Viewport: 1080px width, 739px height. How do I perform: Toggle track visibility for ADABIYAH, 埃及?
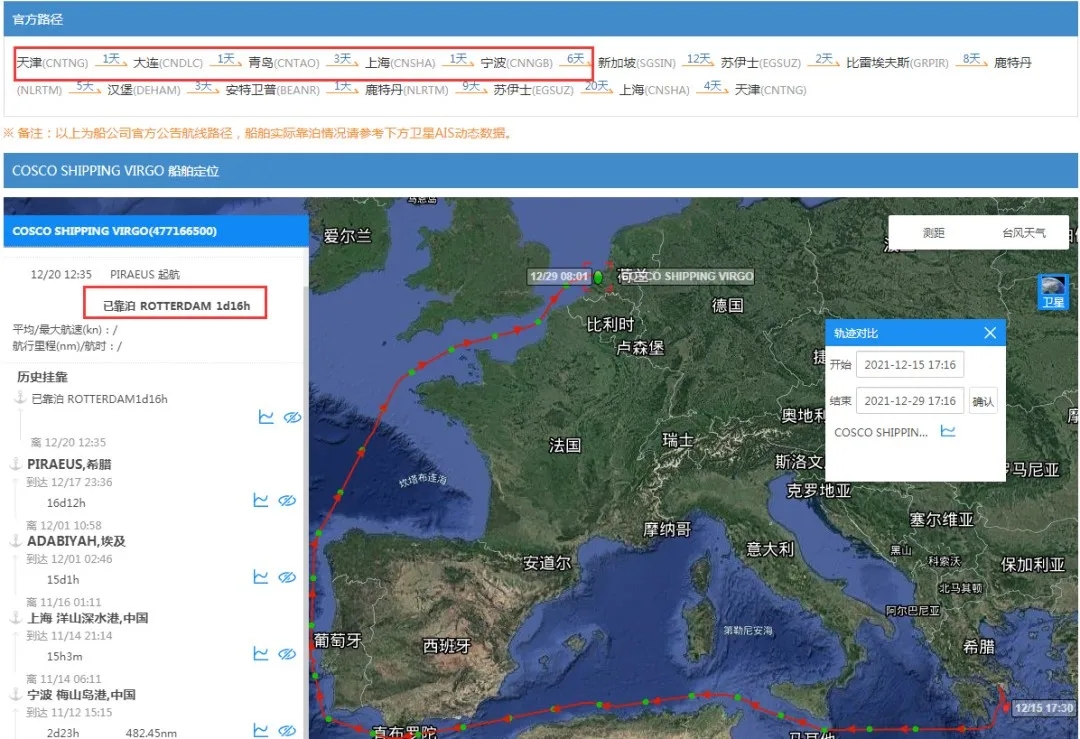click(287, 577)
